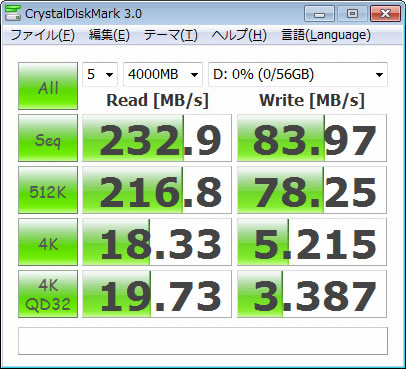
Task: Close the CrystalDiskMark window
Action: click(385, 14)
